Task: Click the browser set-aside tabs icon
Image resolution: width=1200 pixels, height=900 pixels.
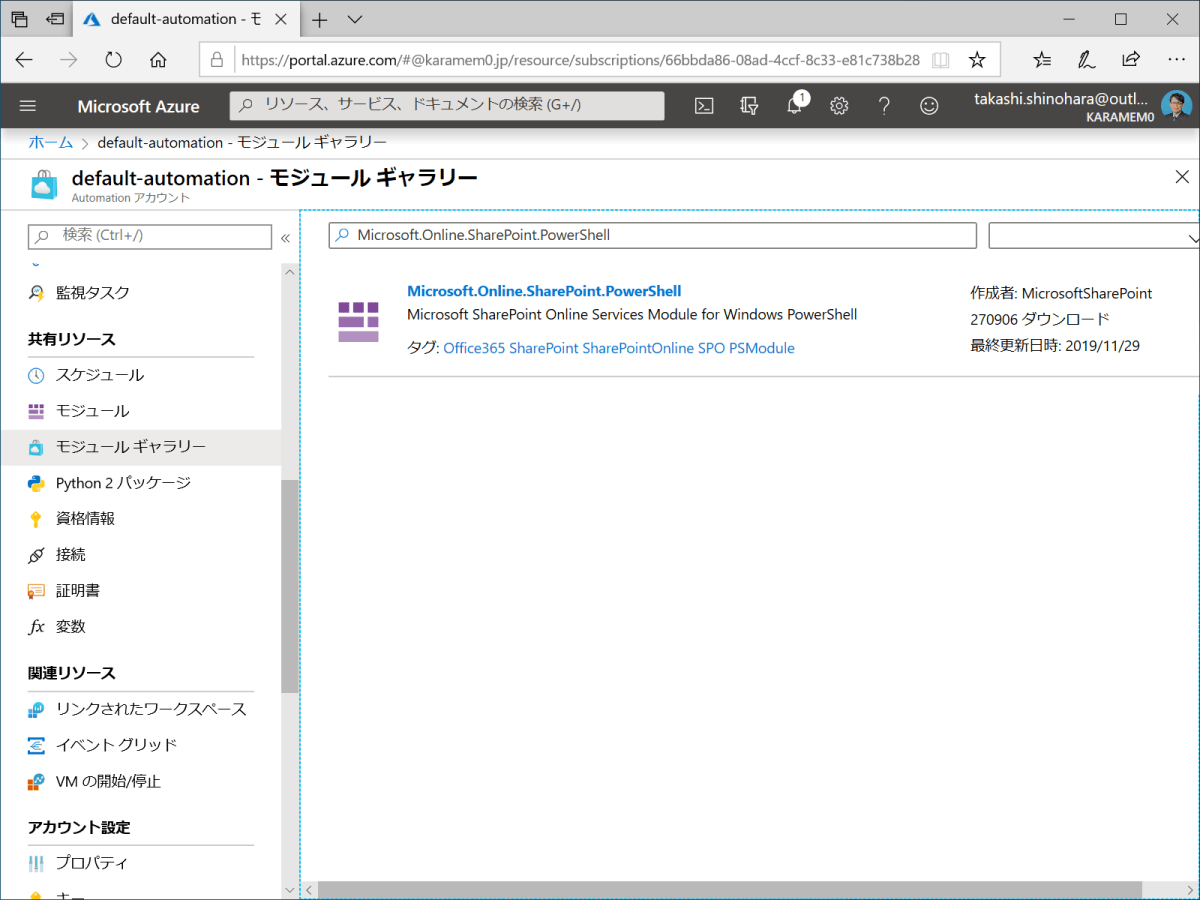Action: coord(19,20)
